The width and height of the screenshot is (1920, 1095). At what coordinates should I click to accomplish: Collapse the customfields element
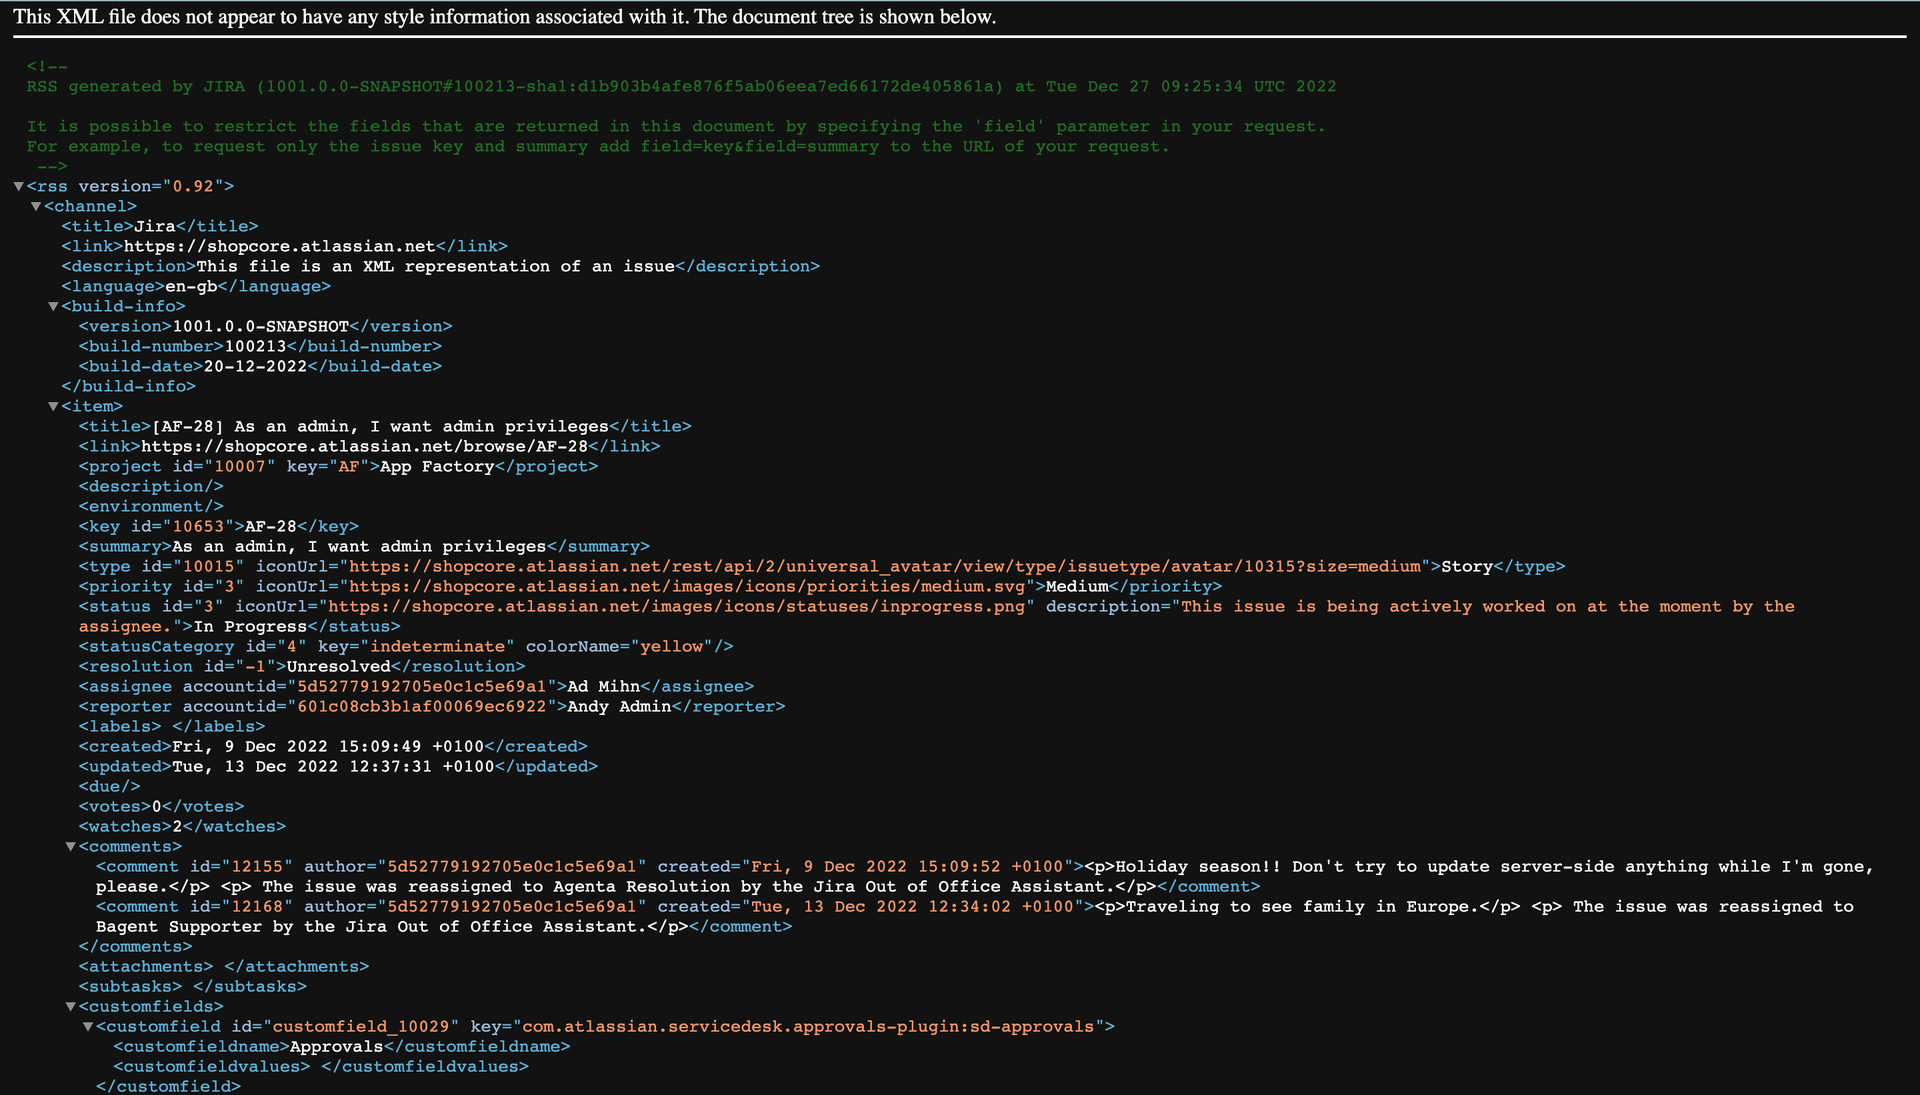(71, 1006)
